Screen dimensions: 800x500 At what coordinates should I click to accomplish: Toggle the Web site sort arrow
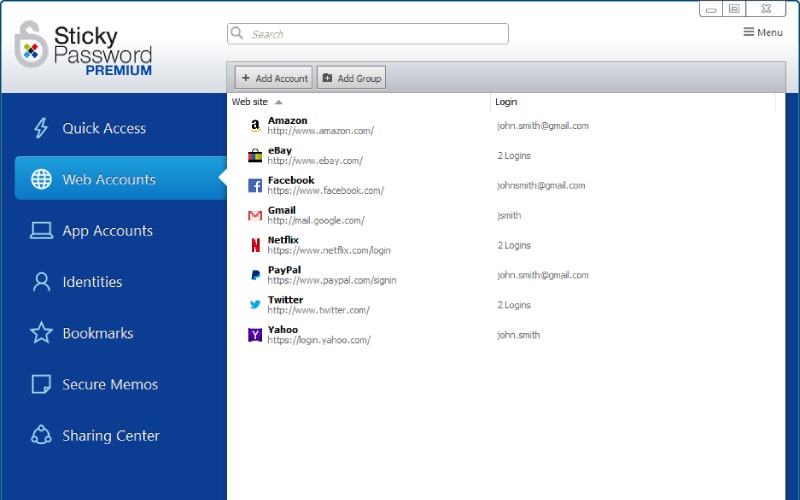[x=279, y=102]
